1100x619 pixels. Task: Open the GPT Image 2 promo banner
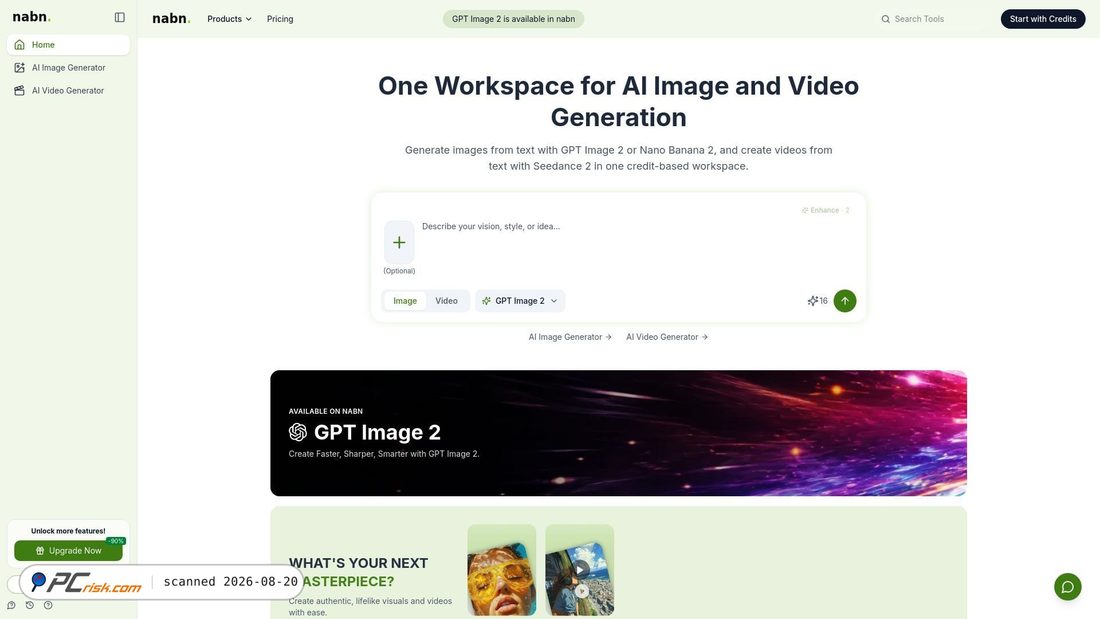(618, 433)
